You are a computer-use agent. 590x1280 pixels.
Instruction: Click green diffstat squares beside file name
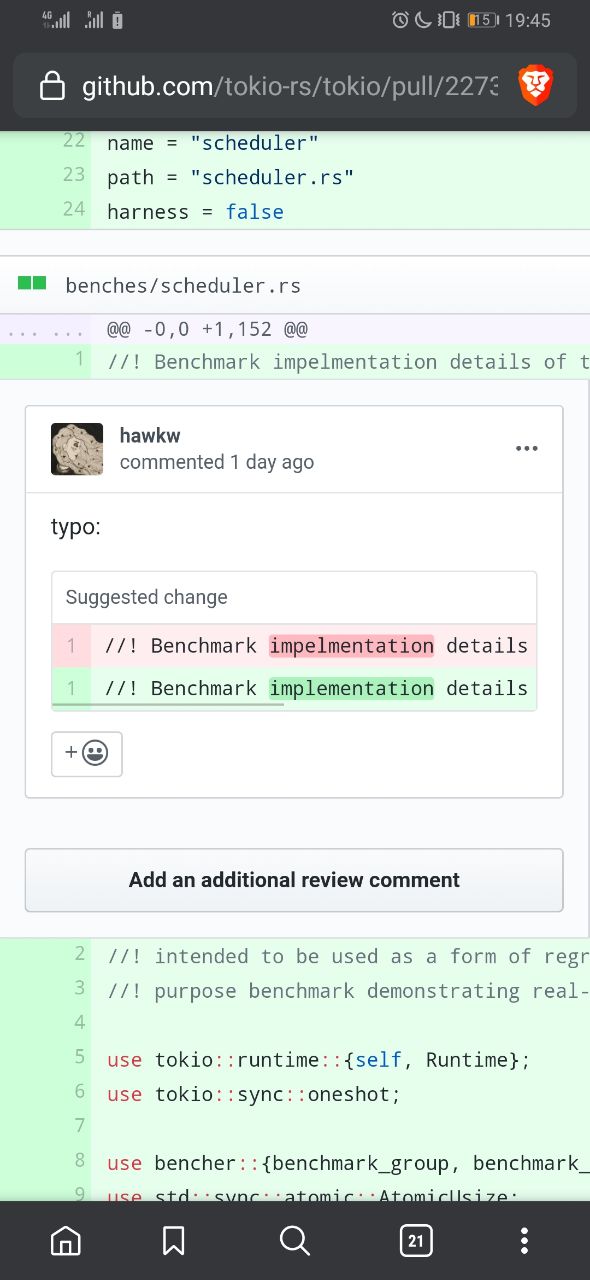tap(32, 284)
